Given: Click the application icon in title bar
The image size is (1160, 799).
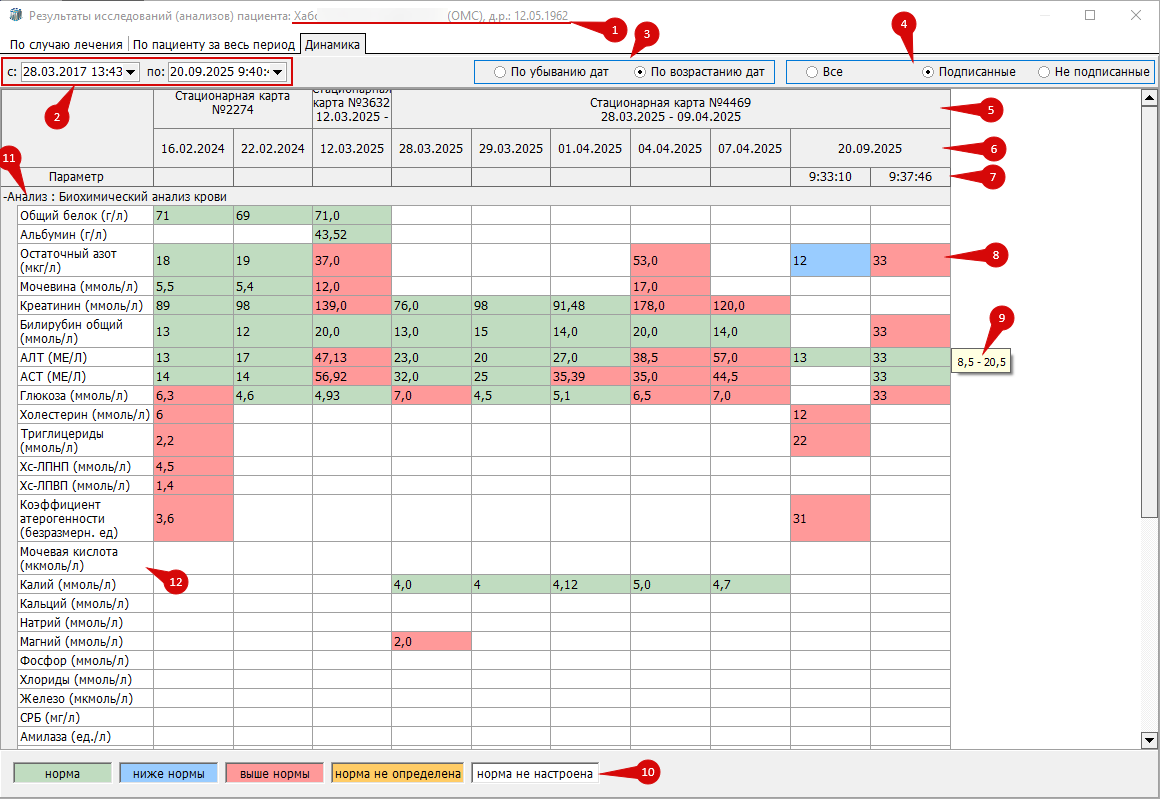Looking at the screenshot, I should (15, 15).
